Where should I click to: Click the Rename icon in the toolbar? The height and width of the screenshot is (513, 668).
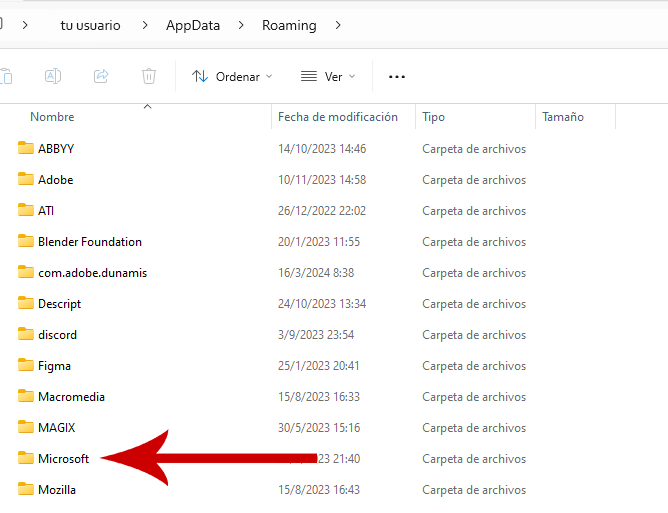(x=53, y=76)
